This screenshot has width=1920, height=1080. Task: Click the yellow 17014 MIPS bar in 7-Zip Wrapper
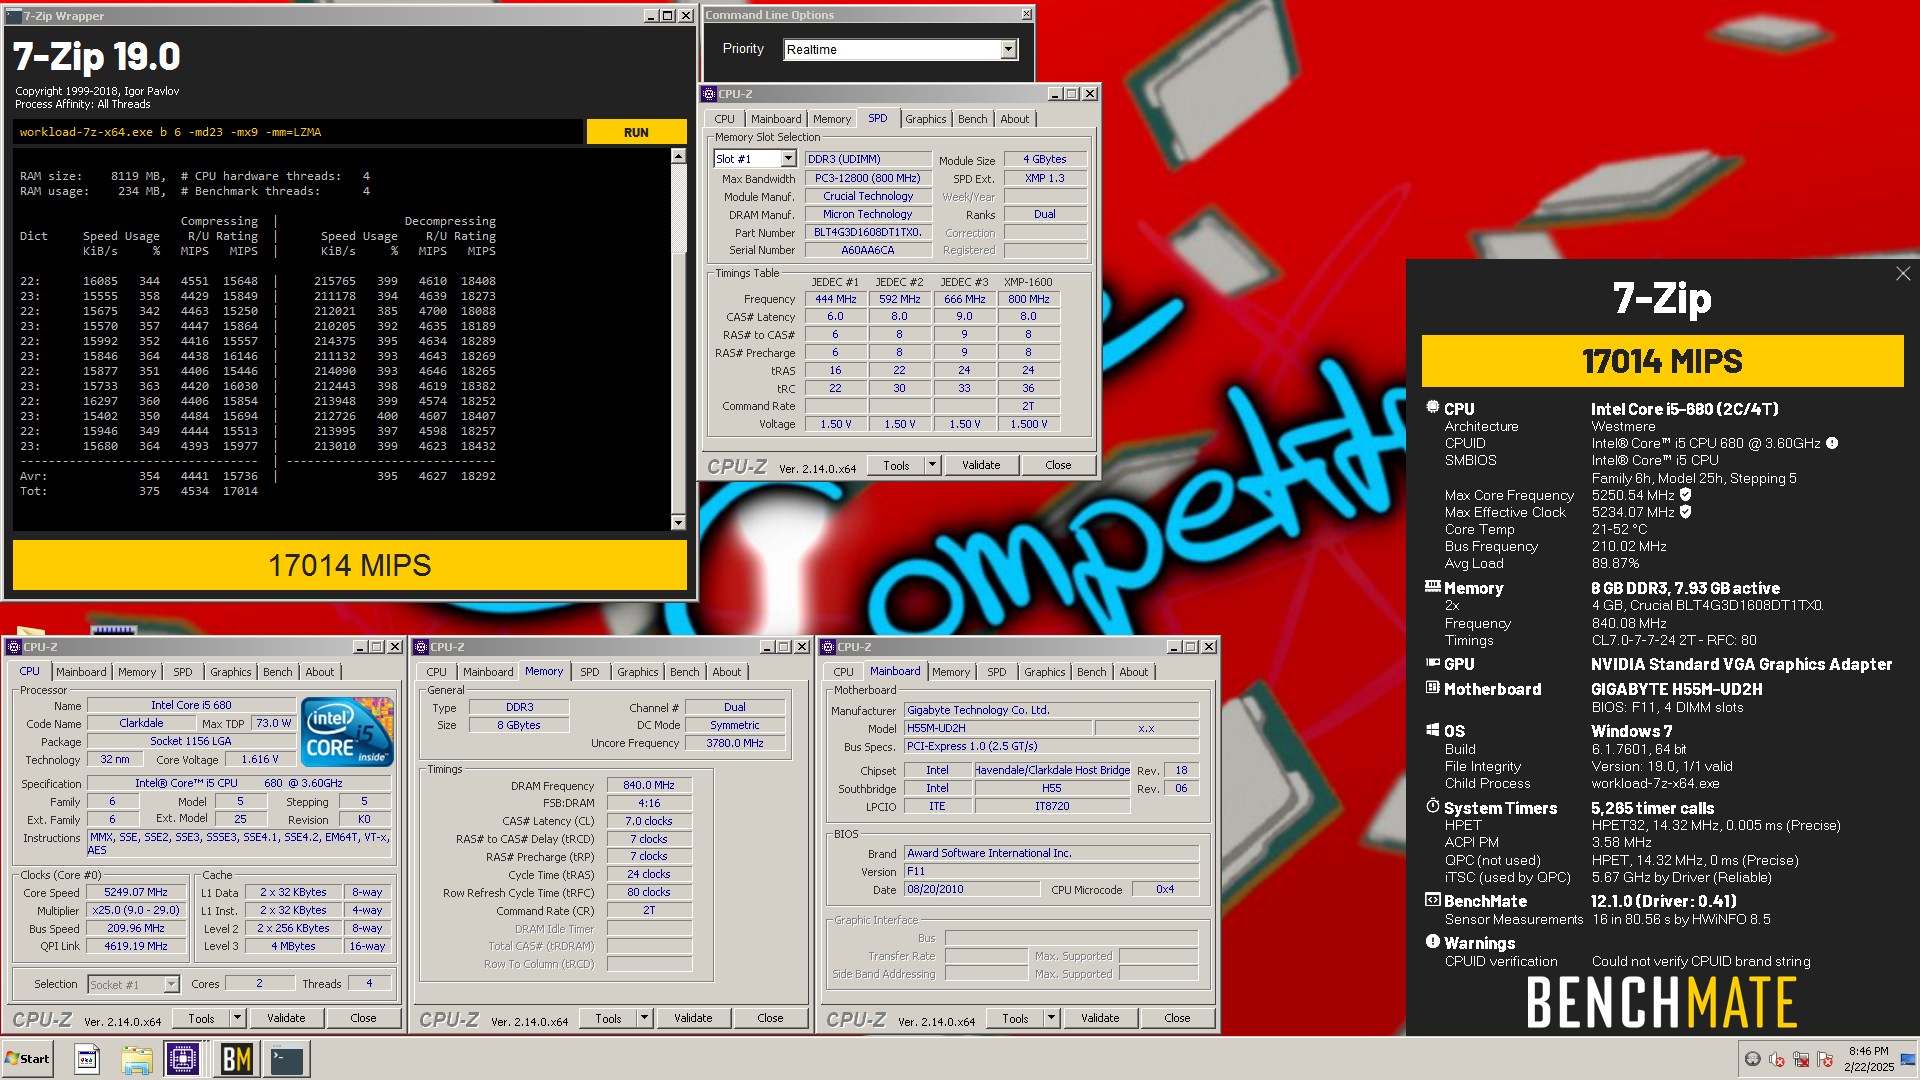(x=349, y=565)
